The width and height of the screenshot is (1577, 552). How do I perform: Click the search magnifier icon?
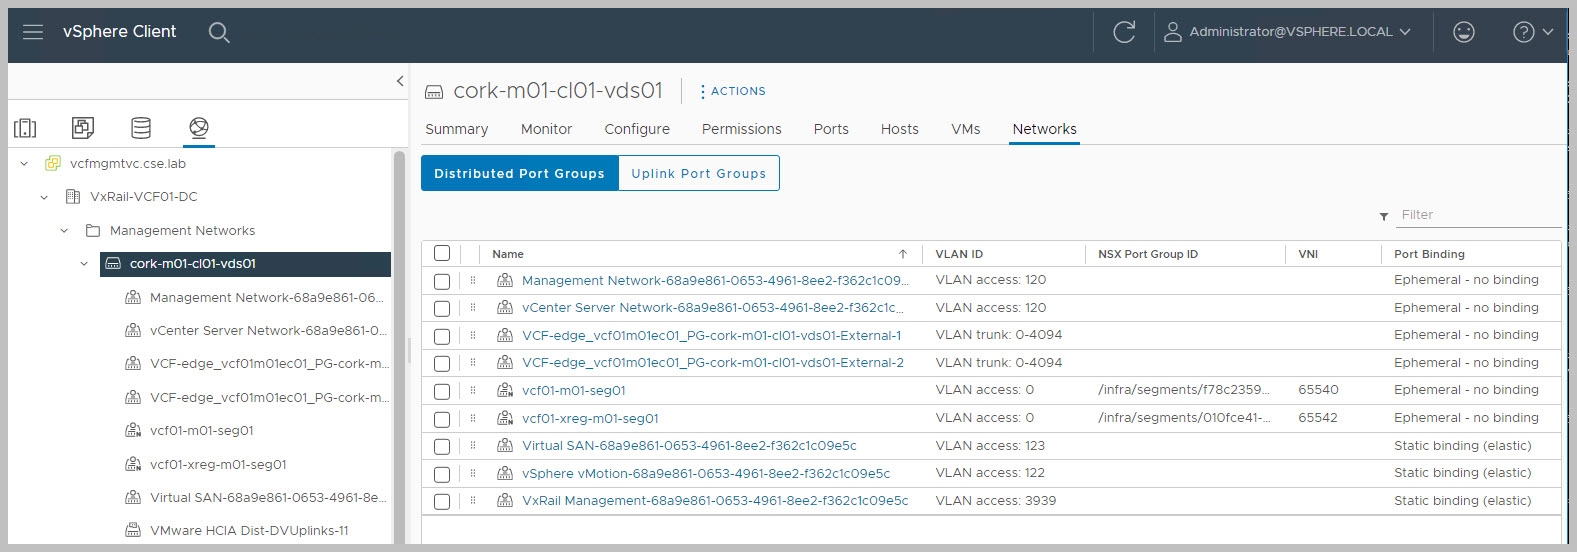[x=219, y=33]
